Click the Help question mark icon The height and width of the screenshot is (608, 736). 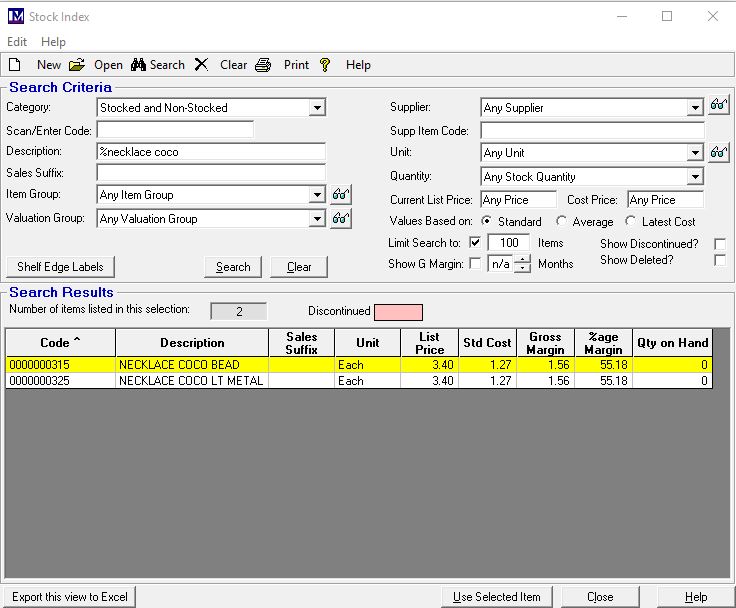tap(325, 65)
